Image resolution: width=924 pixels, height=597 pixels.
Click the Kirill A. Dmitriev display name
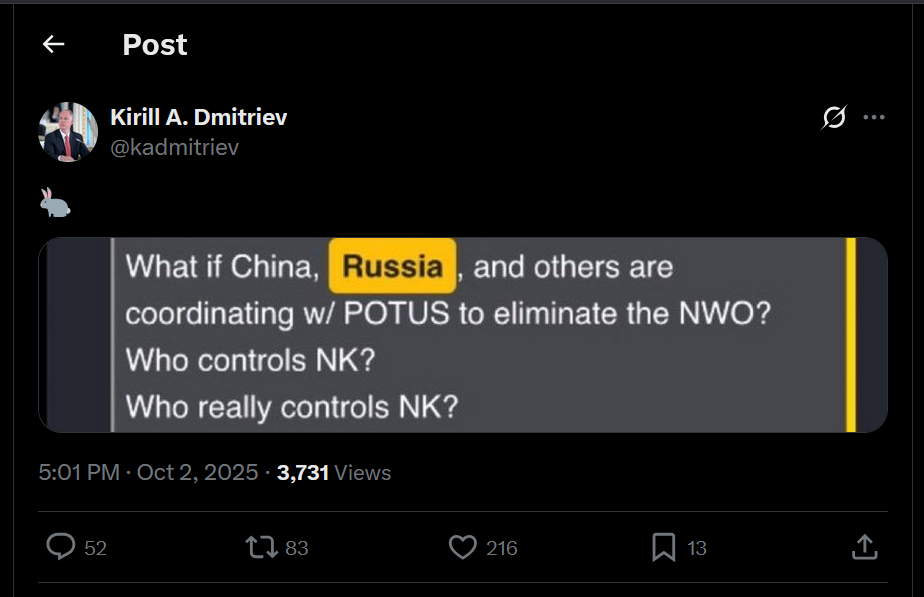198,118
